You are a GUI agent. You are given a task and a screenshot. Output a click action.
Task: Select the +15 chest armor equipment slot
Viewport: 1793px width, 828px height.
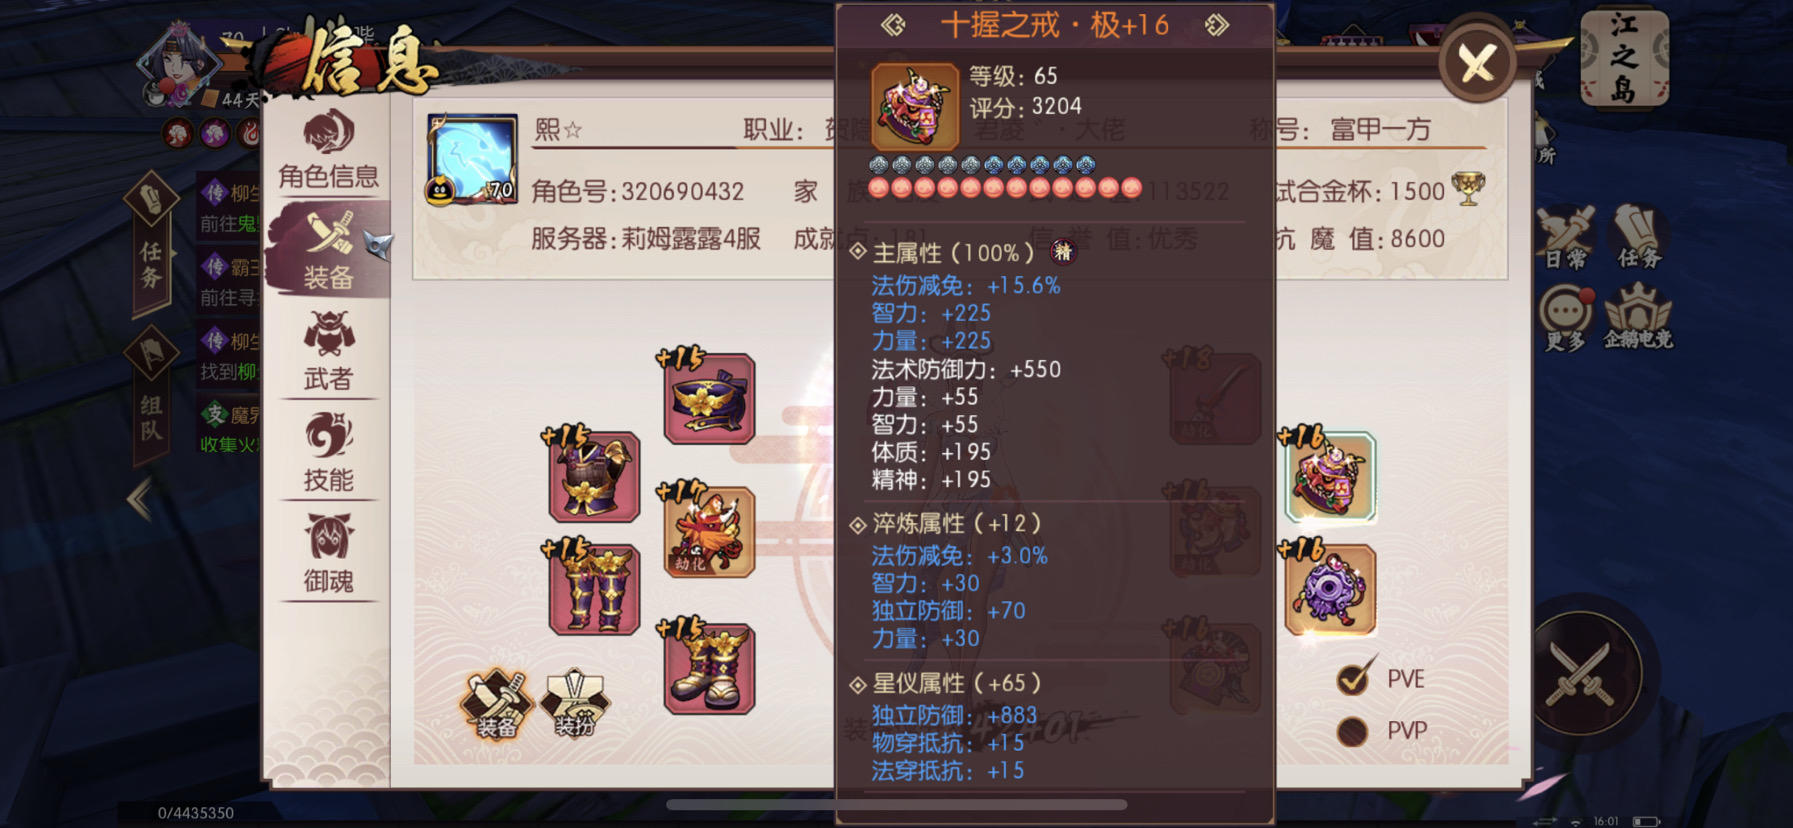[x=594, y=477]
